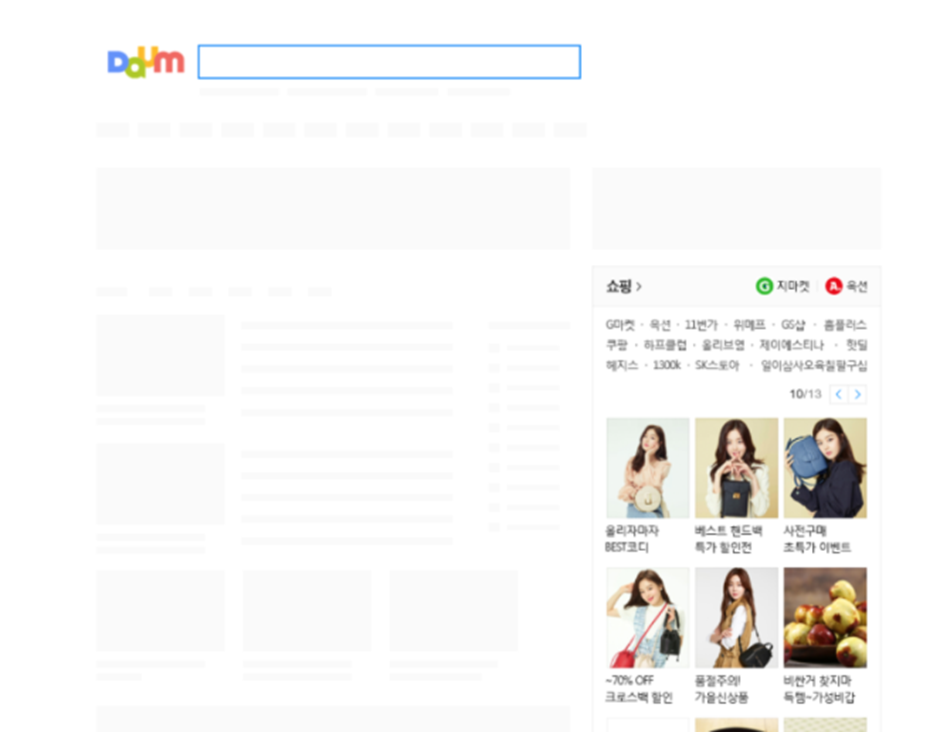Open the 쇼핑 section heading link
940x732 pixels.
point(623,286)
